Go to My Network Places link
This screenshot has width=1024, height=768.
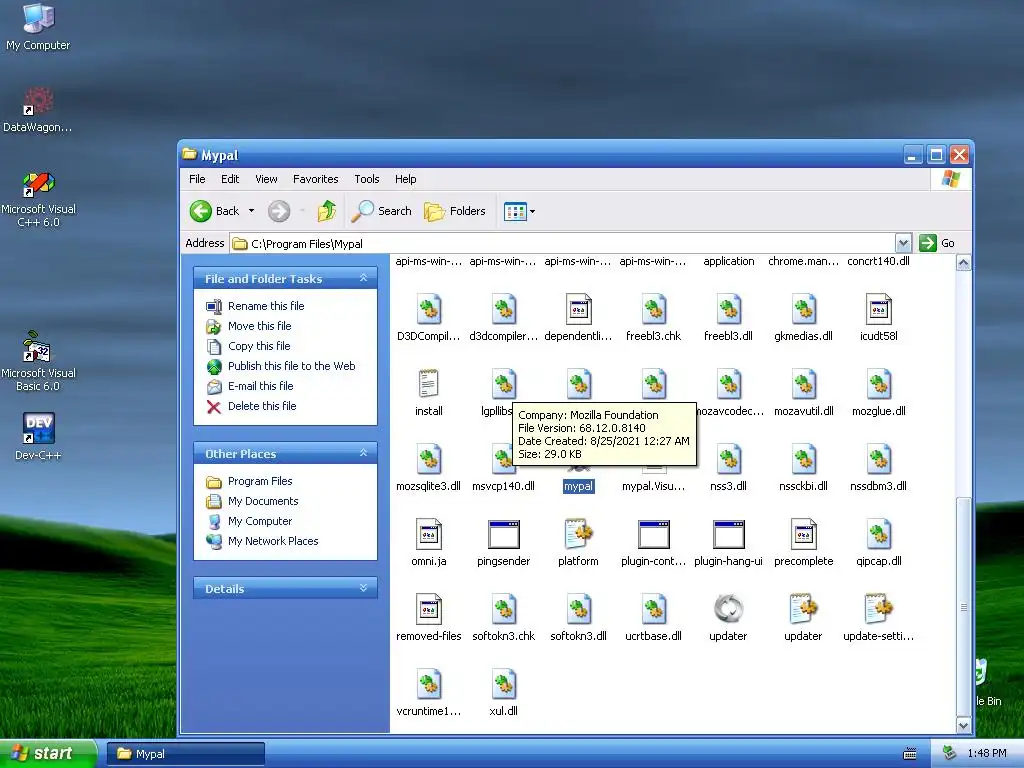click(x=273, y=541)
